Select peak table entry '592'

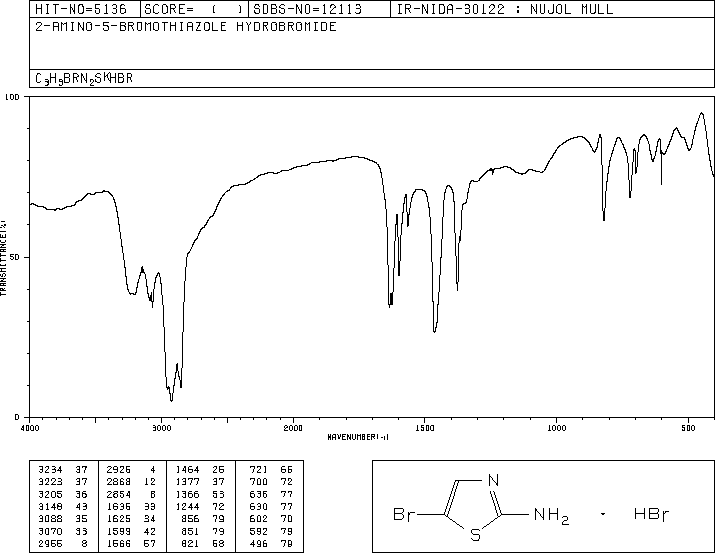[x=259, y=531]
